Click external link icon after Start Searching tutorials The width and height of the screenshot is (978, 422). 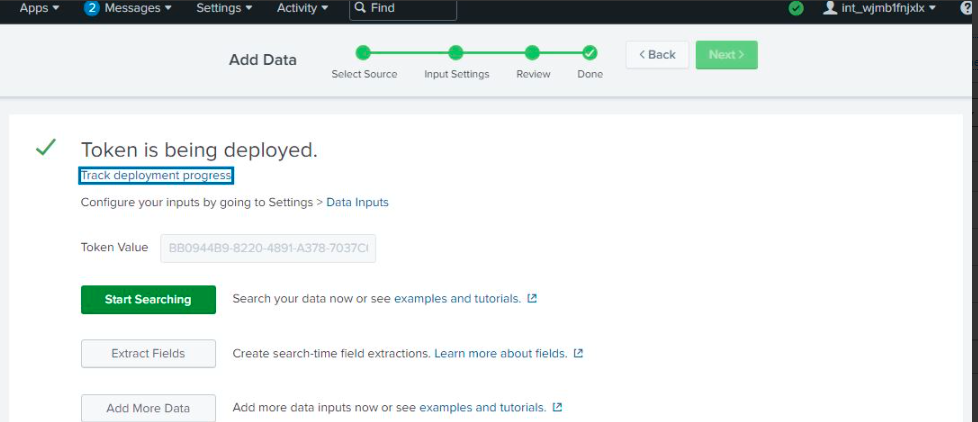532,298
